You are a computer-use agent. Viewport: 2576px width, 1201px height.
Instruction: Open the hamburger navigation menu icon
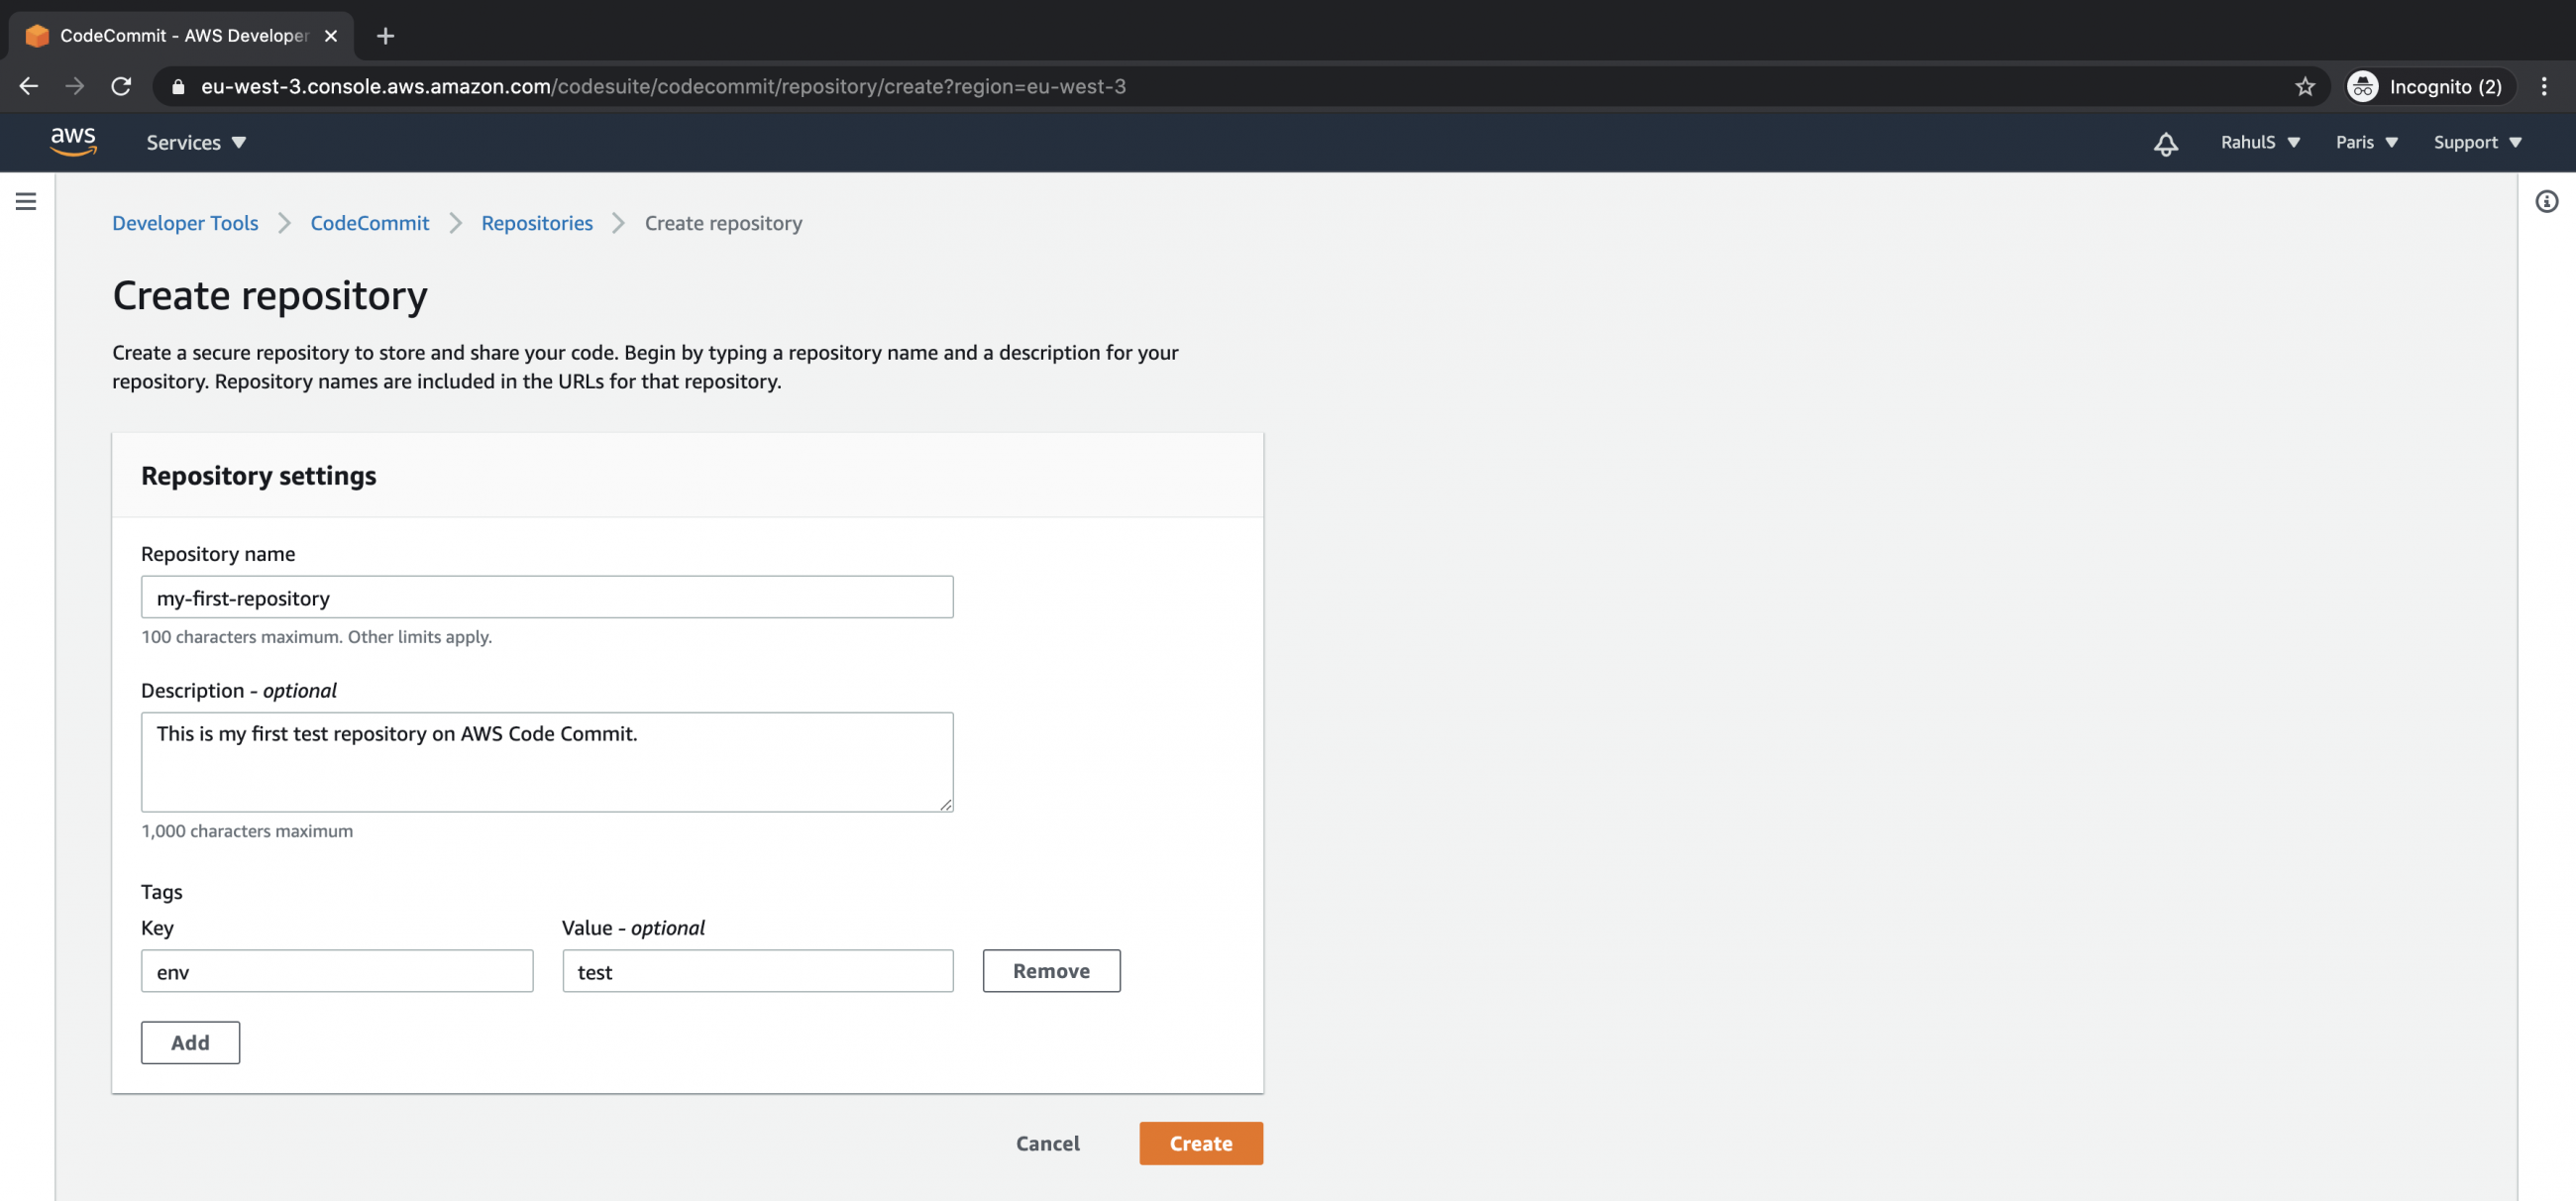(26, 201)
